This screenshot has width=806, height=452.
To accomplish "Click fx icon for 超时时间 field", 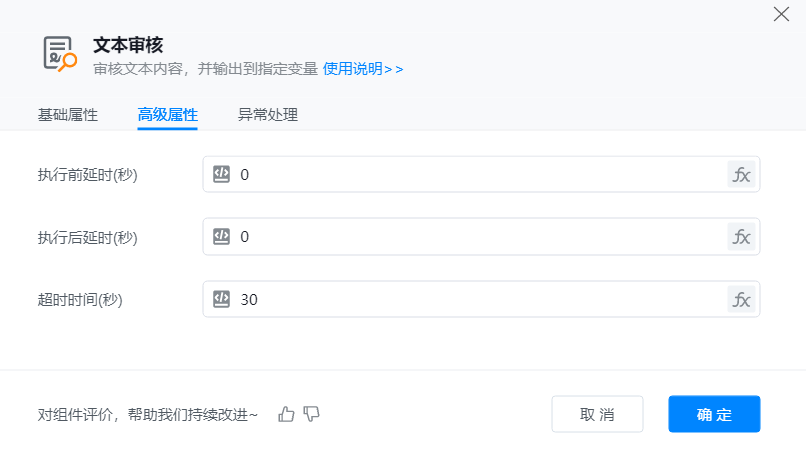I will coord(741,299).
